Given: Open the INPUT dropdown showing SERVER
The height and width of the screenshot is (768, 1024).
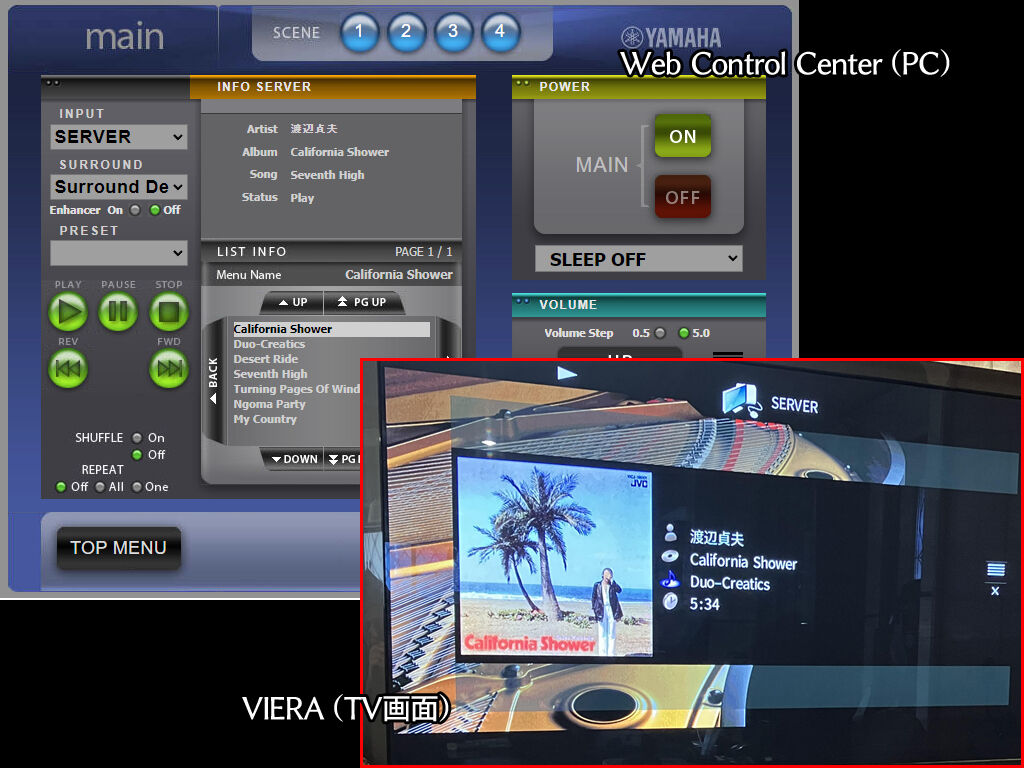Looking at the screenshot, I should tap(119, 137).
